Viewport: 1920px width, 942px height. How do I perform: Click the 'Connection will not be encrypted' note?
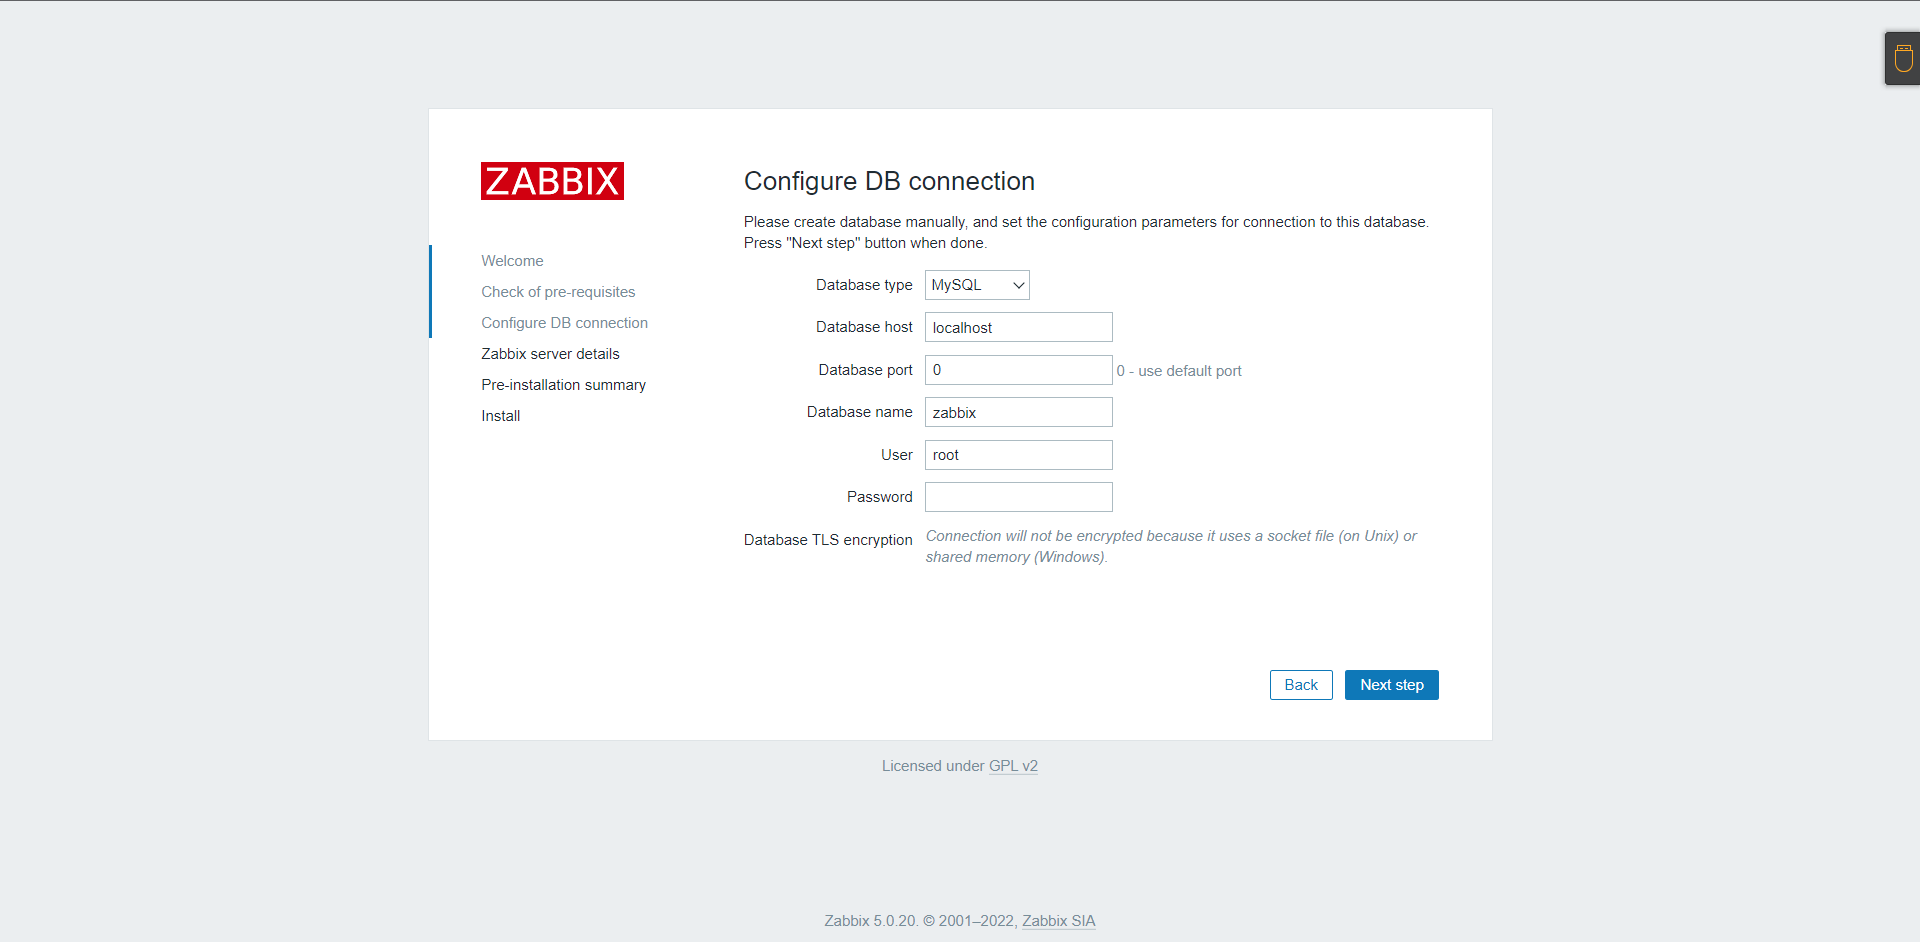tap(1171, 547)
